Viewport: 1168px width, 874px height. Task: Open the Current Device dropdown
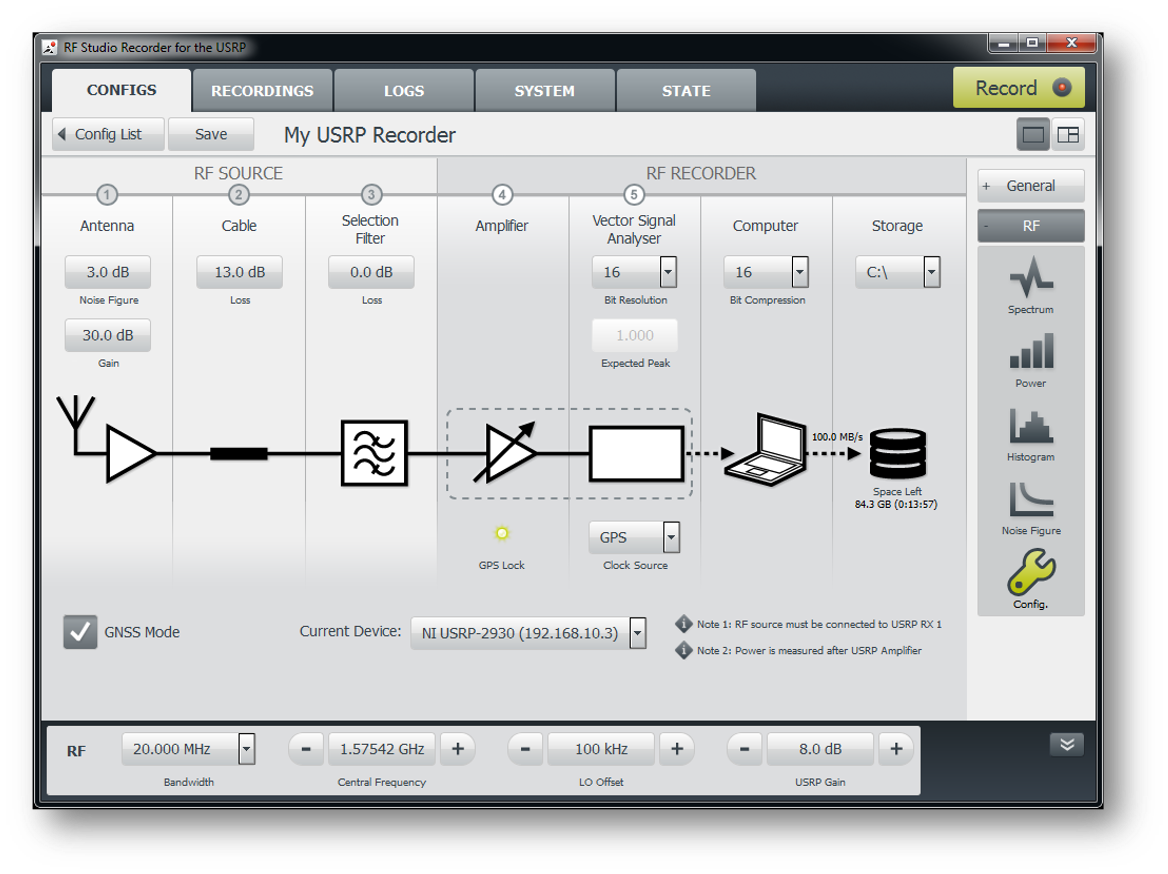pyautogui.click(x=637, y=633)
